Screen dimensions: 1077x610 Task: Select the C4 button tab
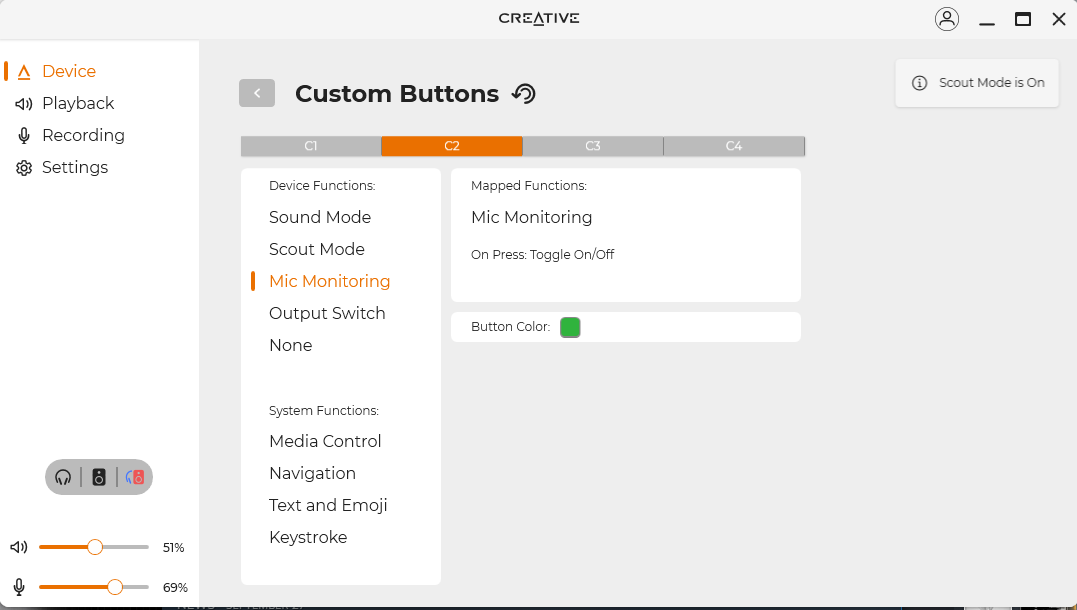coord(734,146)
